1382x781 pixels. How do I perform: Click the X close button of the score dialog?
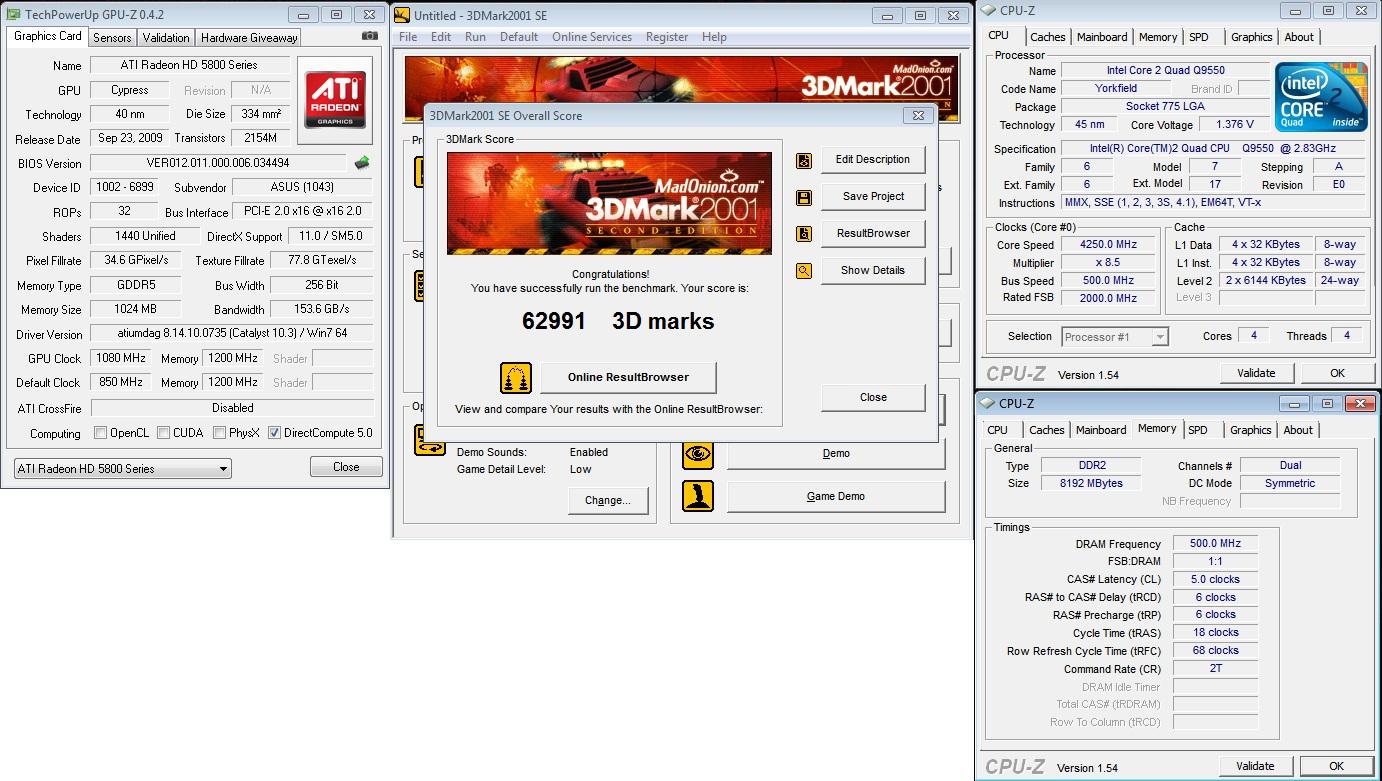click(x=918, y=115)
